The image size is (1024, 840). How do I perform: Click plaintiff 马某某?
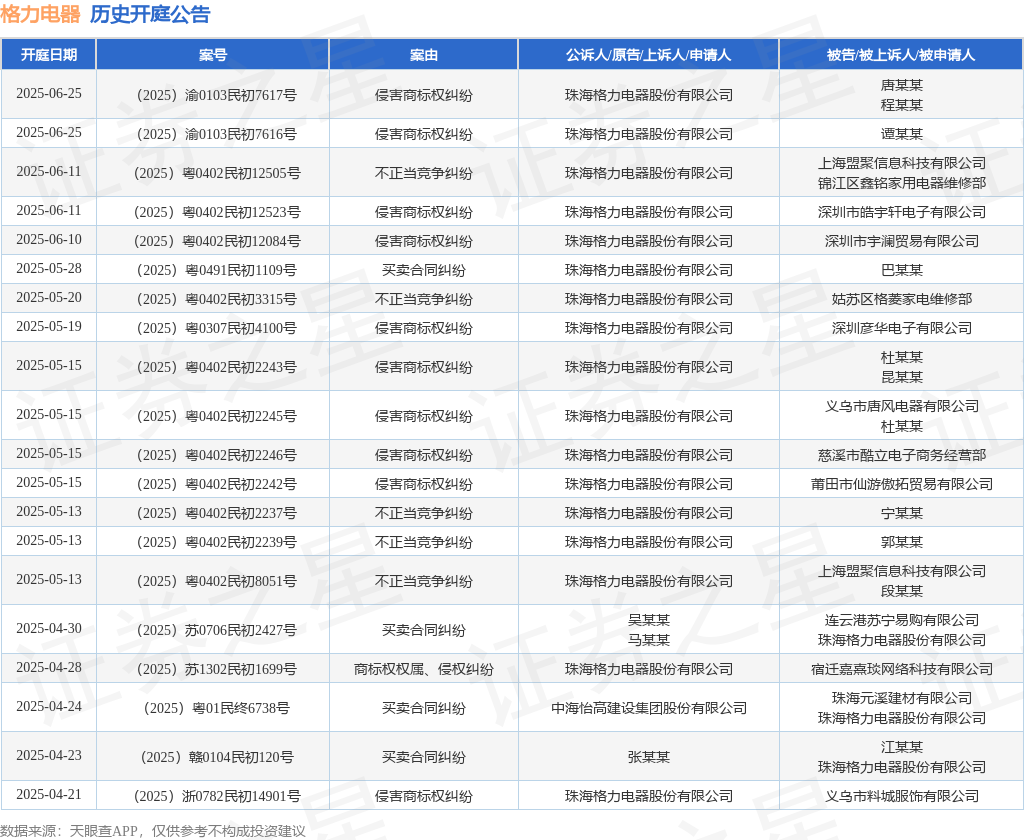648,640
